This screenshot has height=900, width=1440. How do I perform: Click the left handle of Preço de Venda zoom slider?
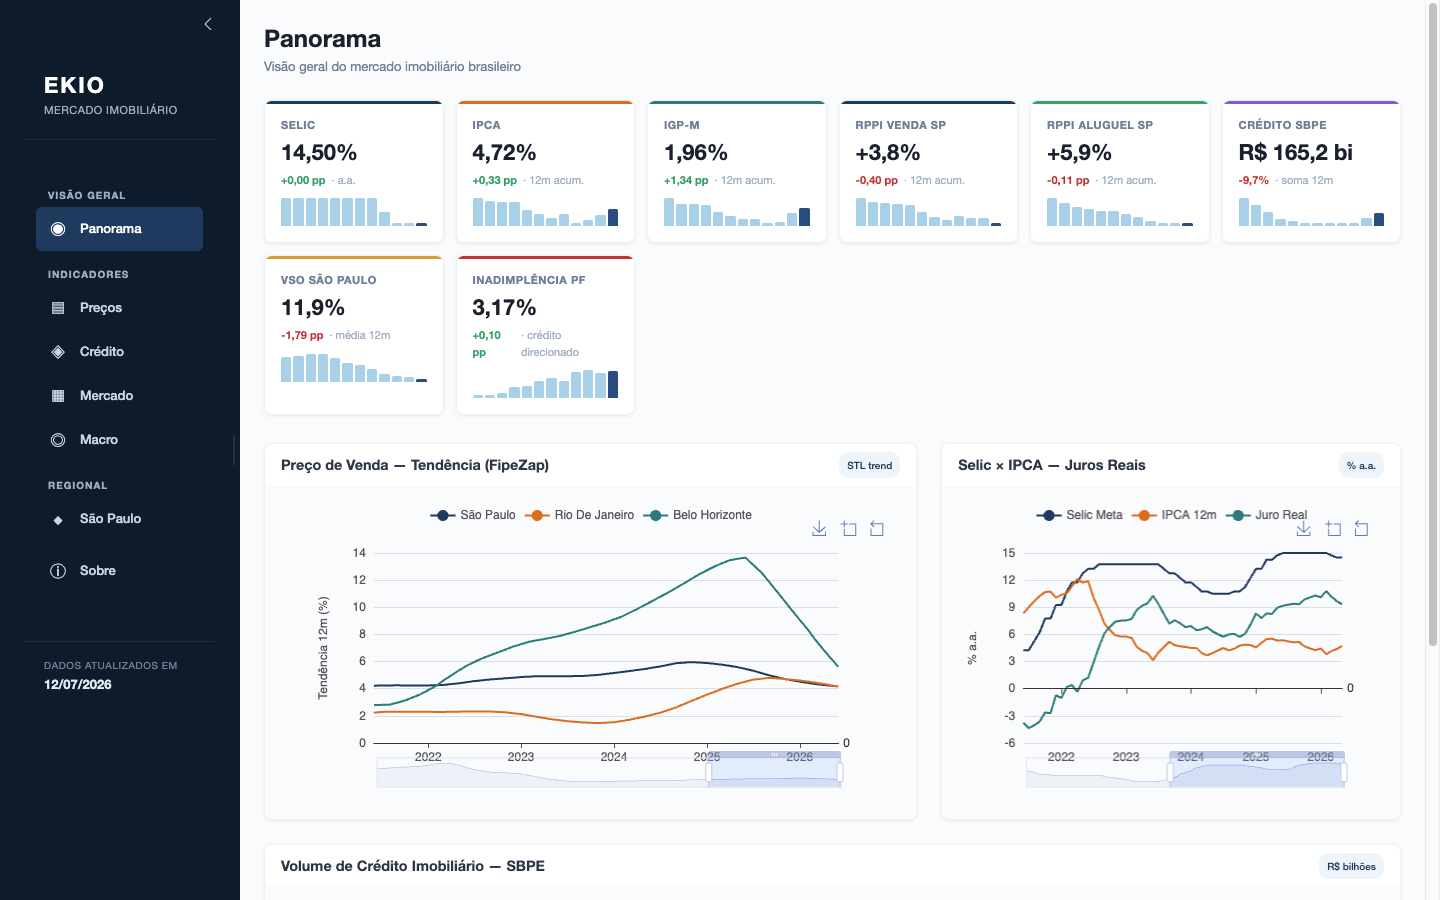coord(709,772)
